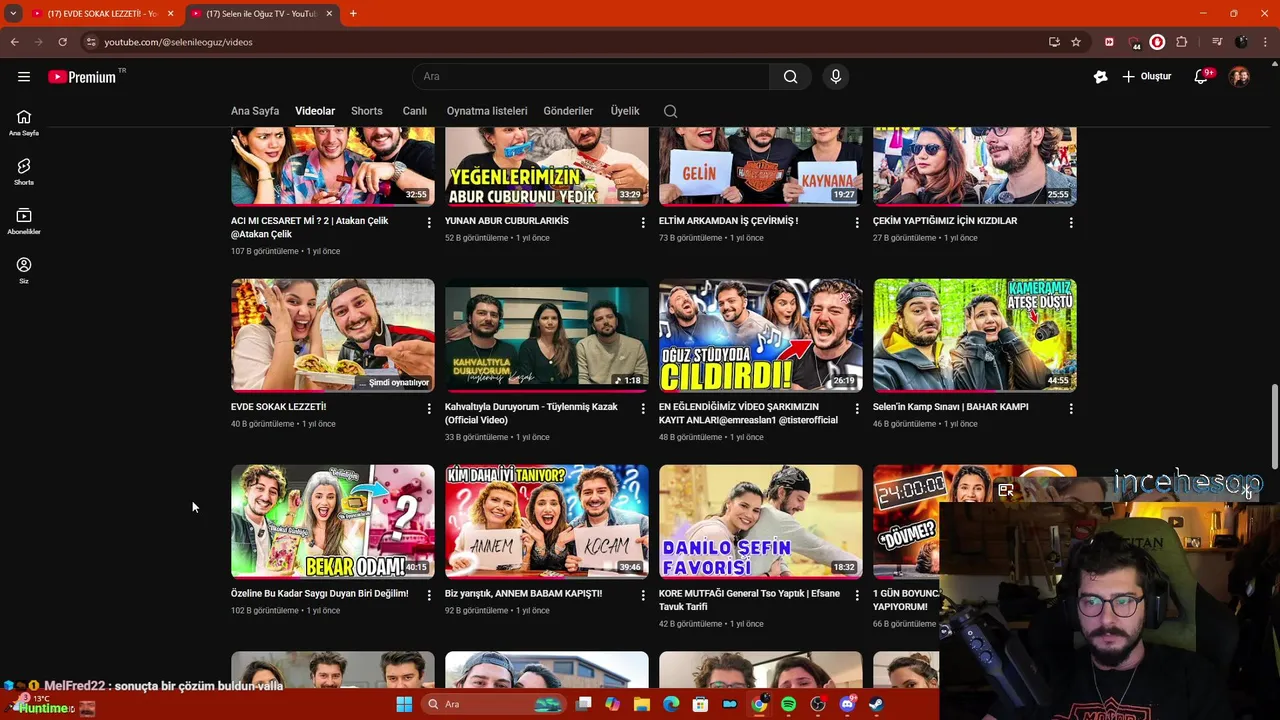Open the media controls icon in Chrome toolbar

pos(1217,42)
